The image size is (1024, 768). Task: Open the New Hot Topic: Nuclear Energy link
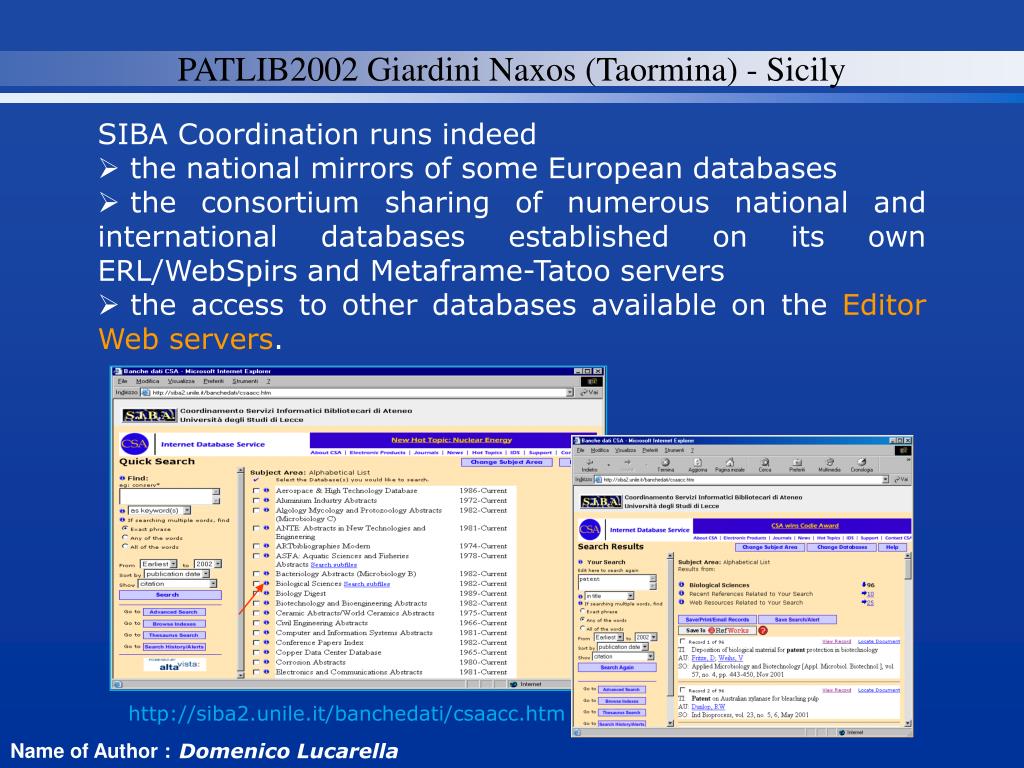451,440
